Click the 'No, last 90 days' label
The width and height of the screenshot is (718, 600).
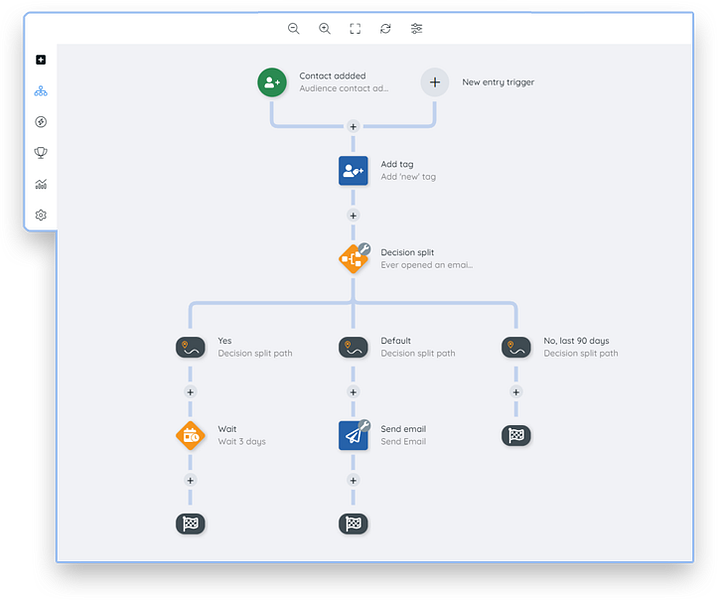coord(576,341)
